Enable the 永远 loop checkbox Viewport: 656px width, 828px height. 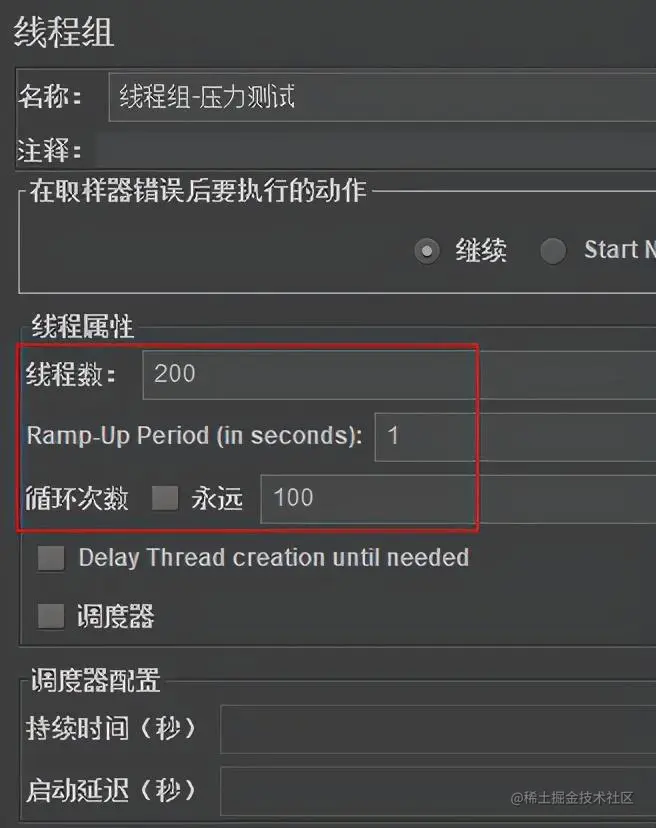click(x=165, y=498)
